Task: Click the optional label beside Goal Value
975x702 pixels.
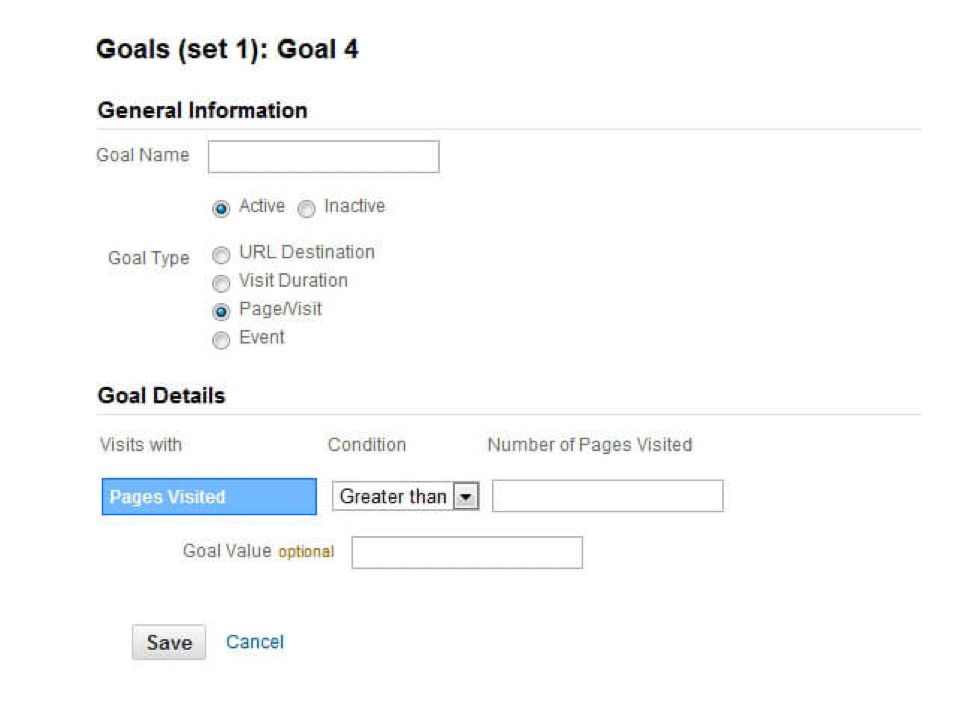Action: point(306,552)
